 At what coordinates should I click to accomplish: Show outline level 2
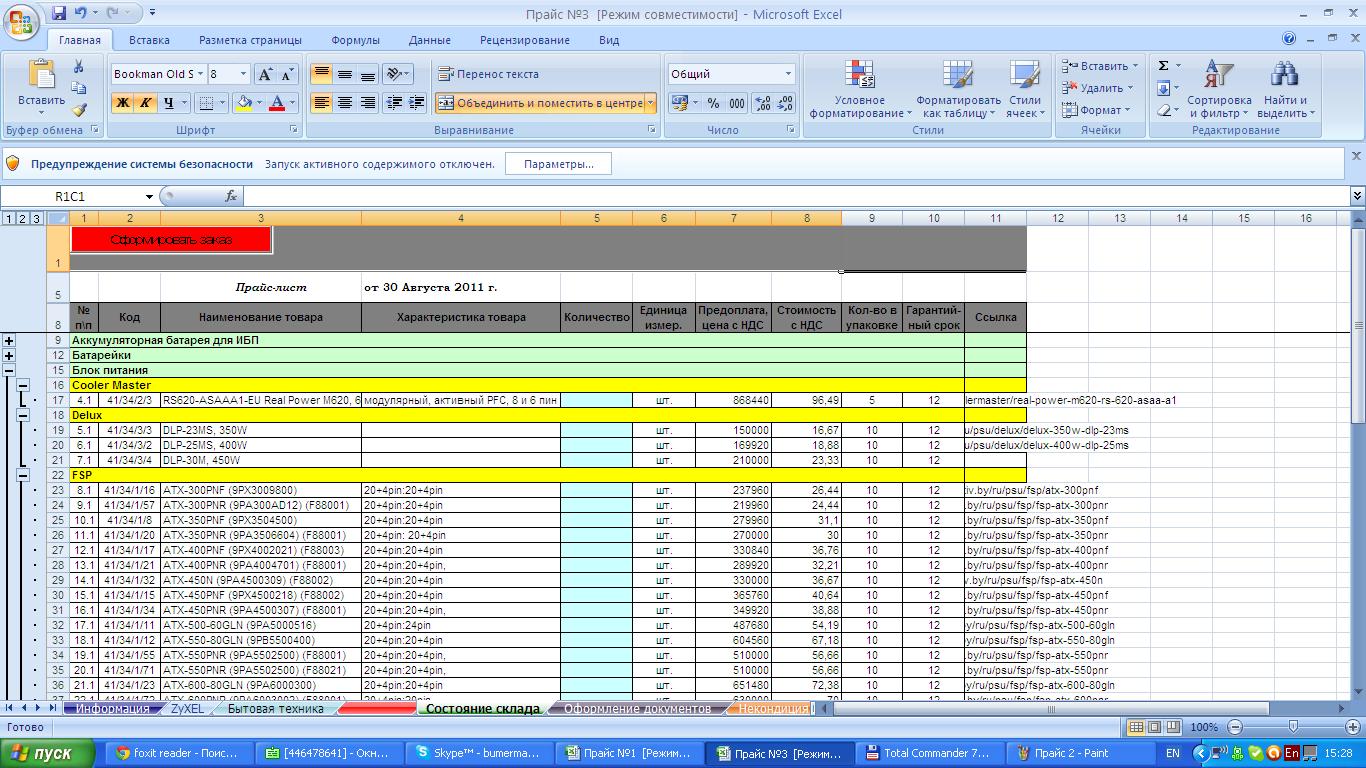click(23, 219)
